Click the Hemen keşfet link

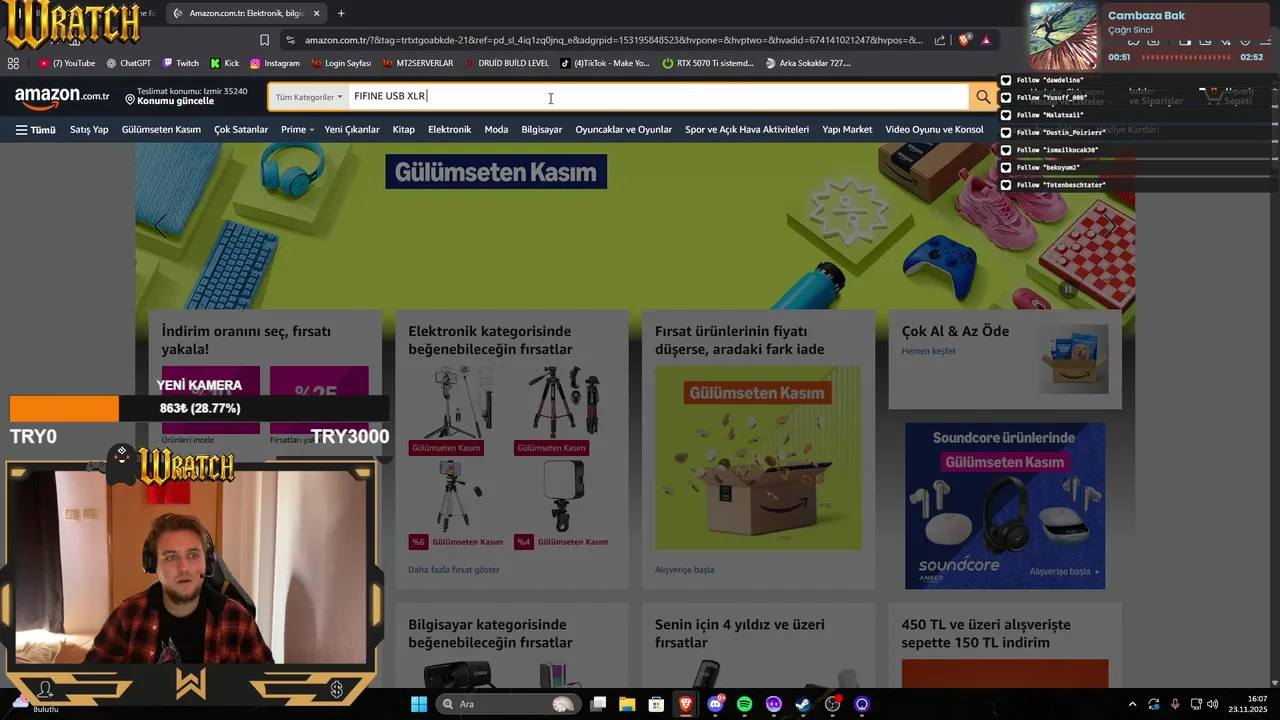click(928, 351)
